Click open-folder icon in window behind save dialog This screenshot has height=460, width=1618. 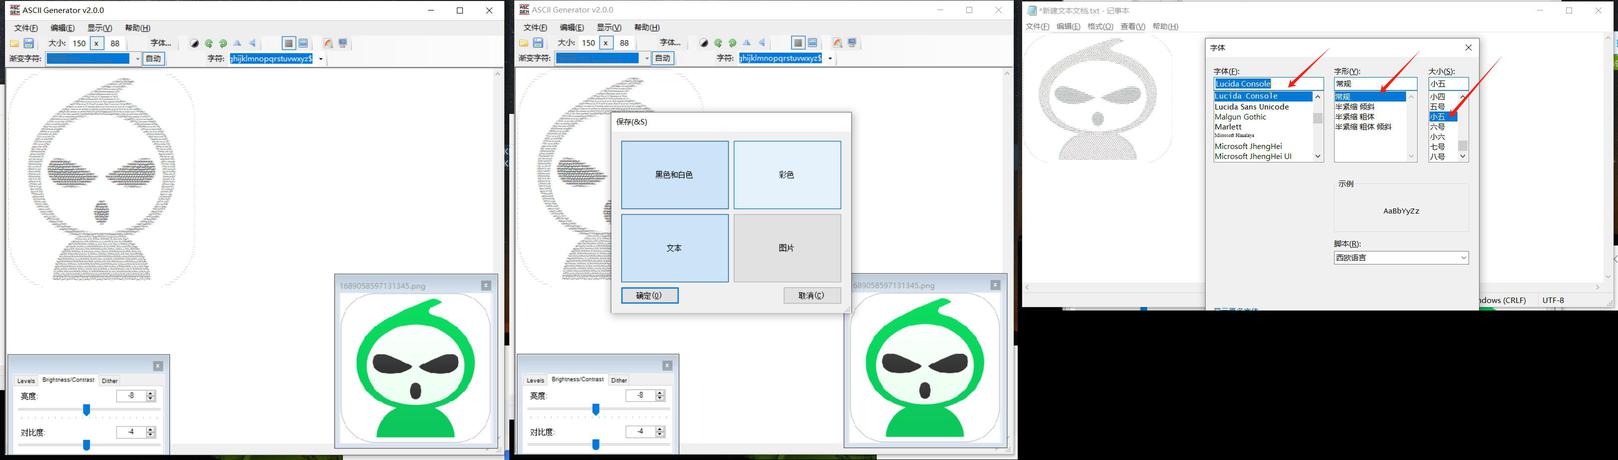524,43
